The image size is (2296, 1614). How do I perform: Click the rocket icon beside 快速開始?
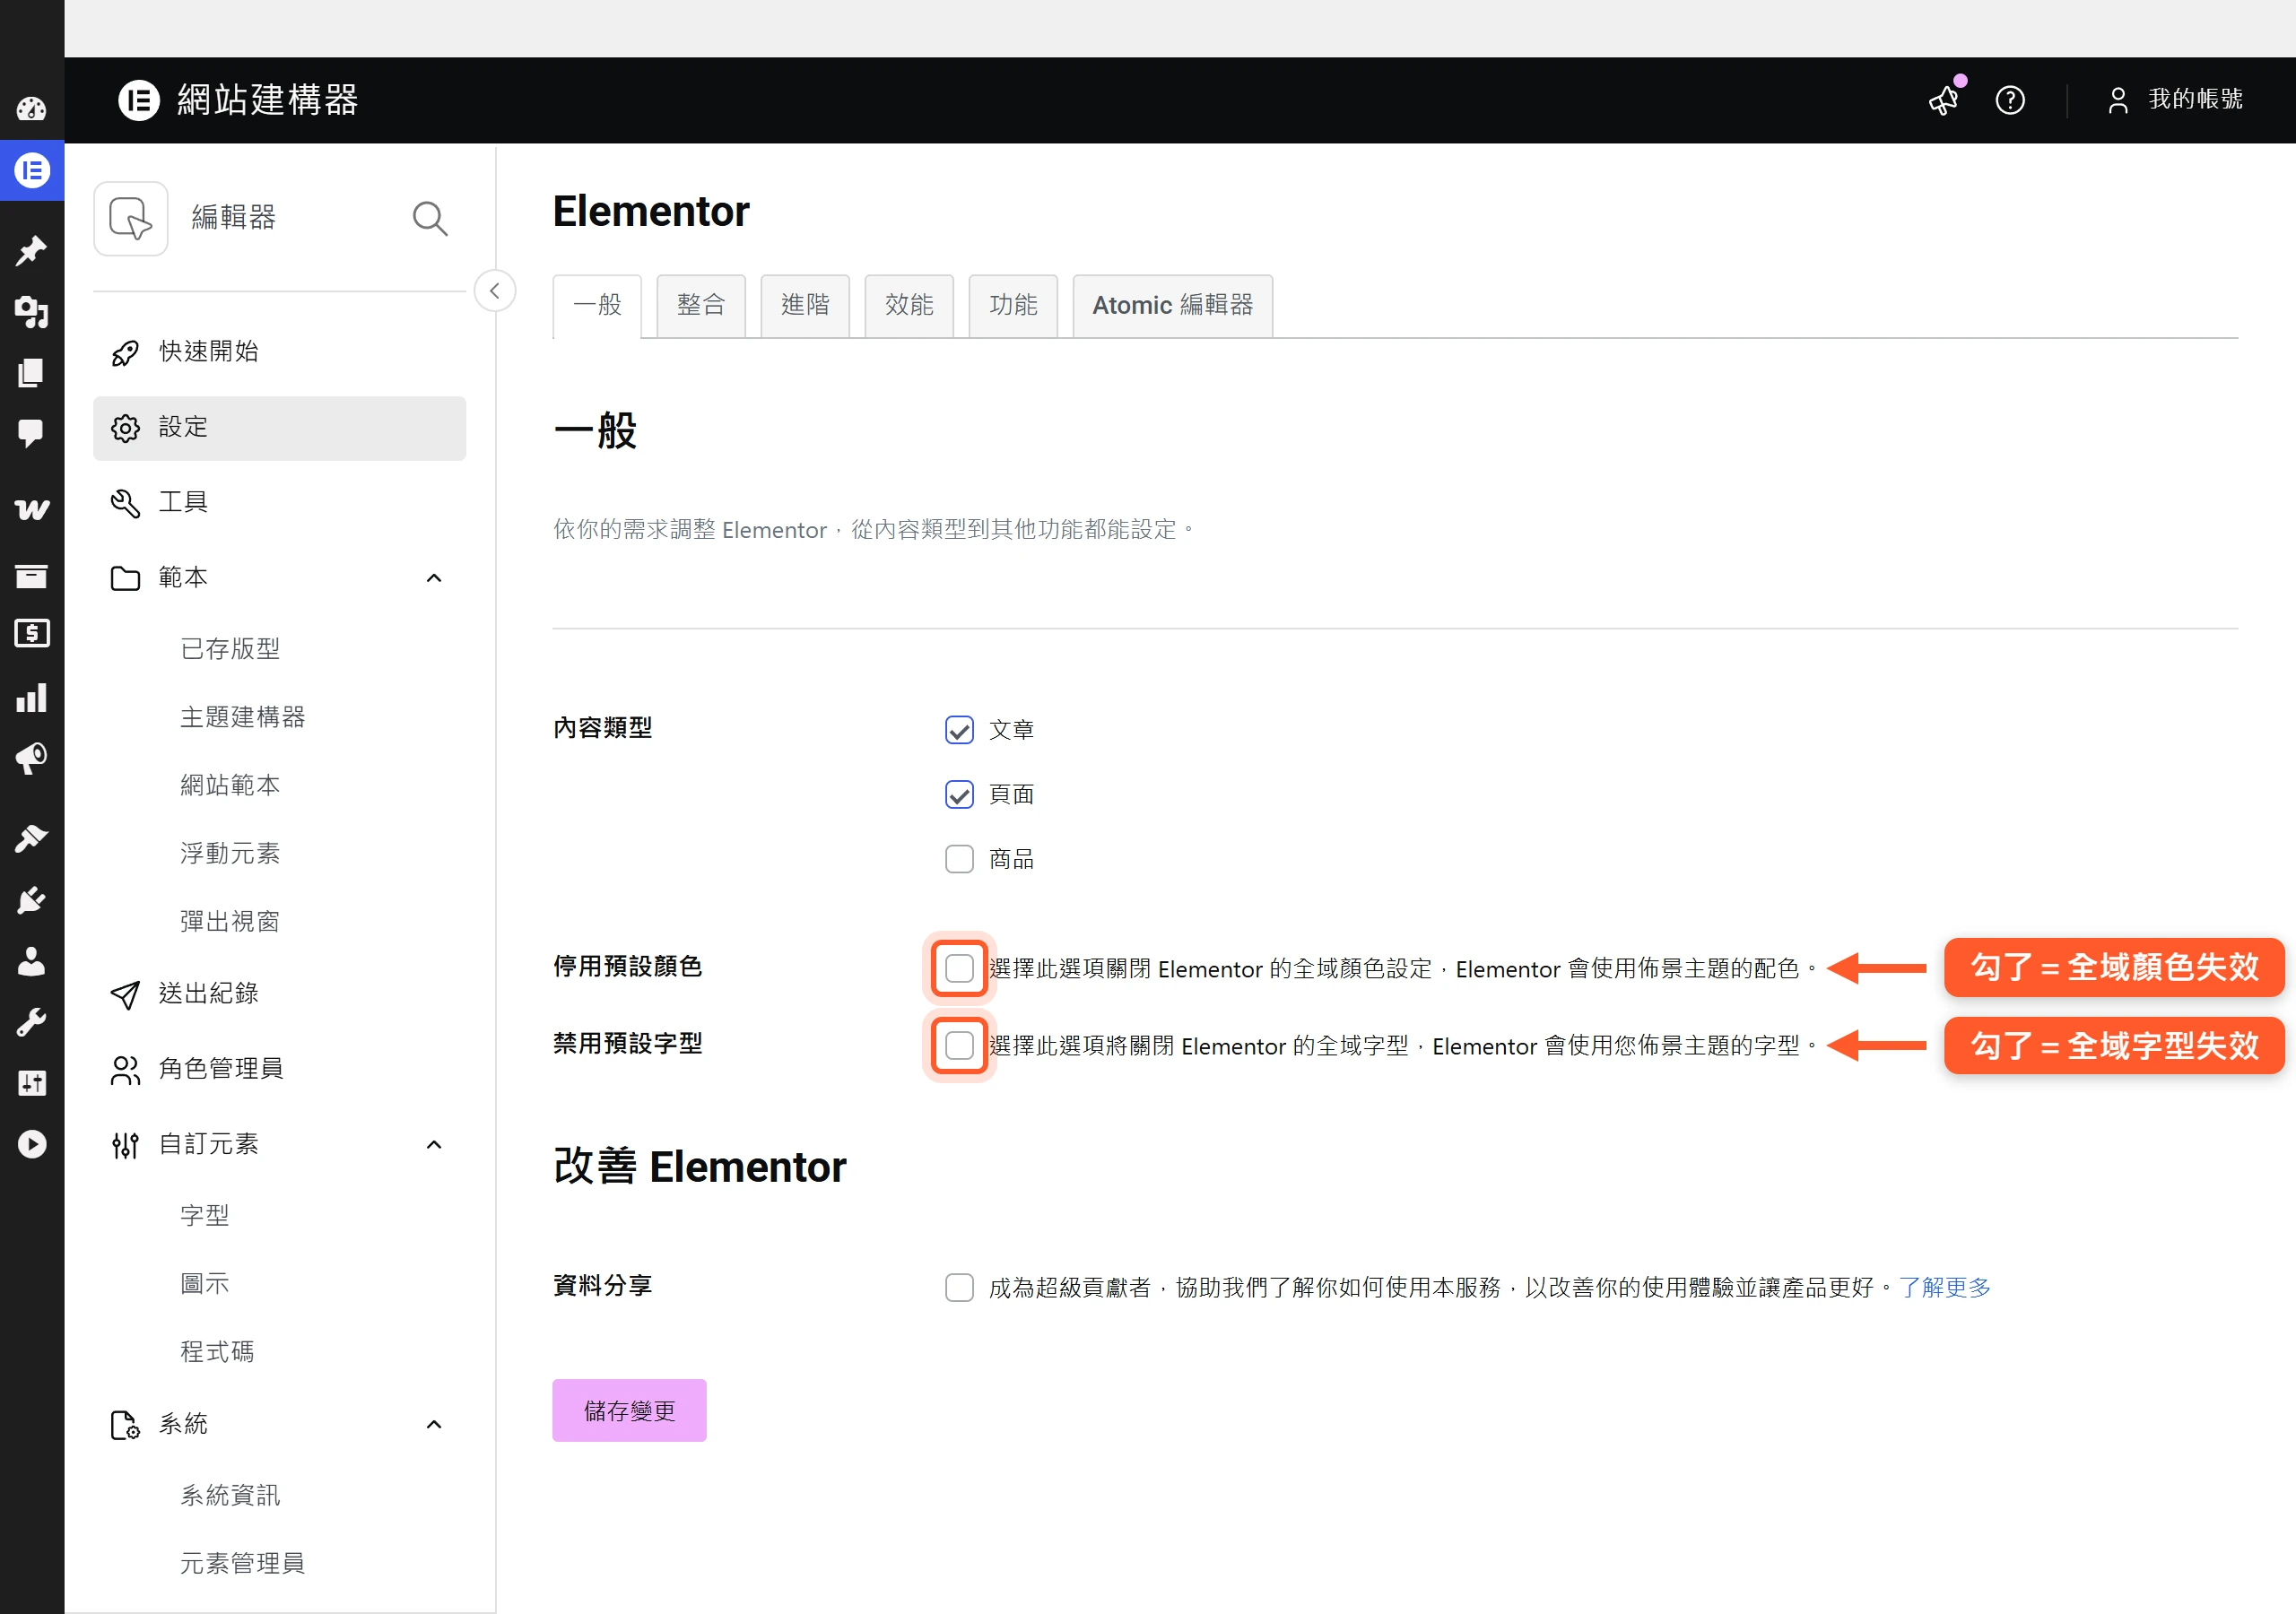pyautogui.click(x=125, y=353)
